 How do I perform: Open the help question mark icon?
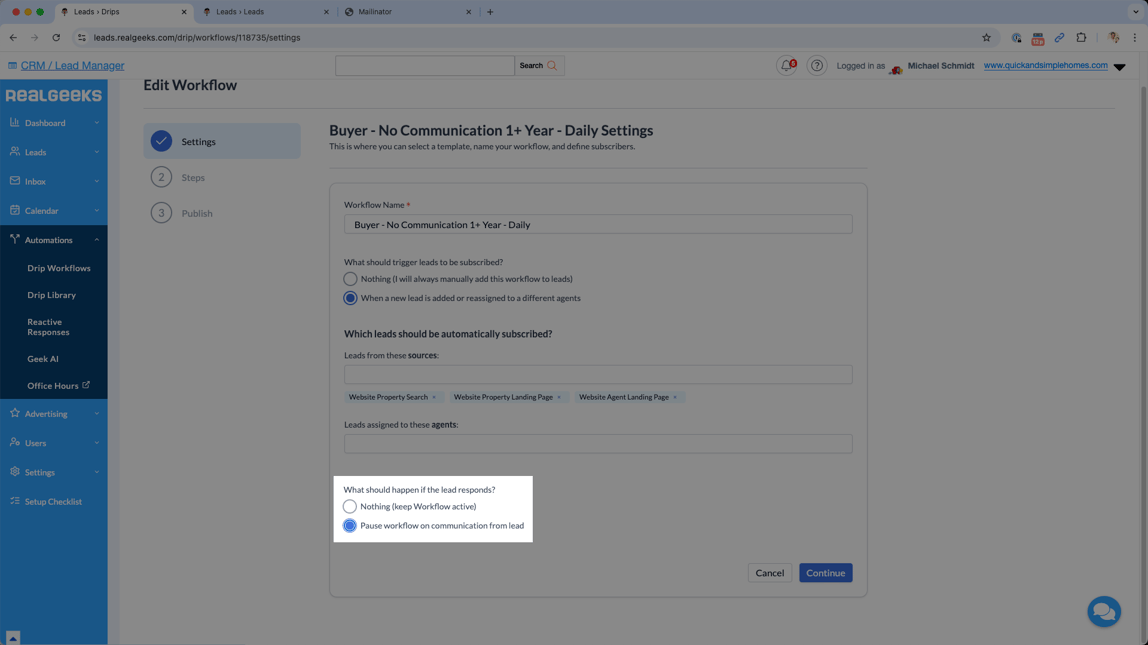coord(817,65)
